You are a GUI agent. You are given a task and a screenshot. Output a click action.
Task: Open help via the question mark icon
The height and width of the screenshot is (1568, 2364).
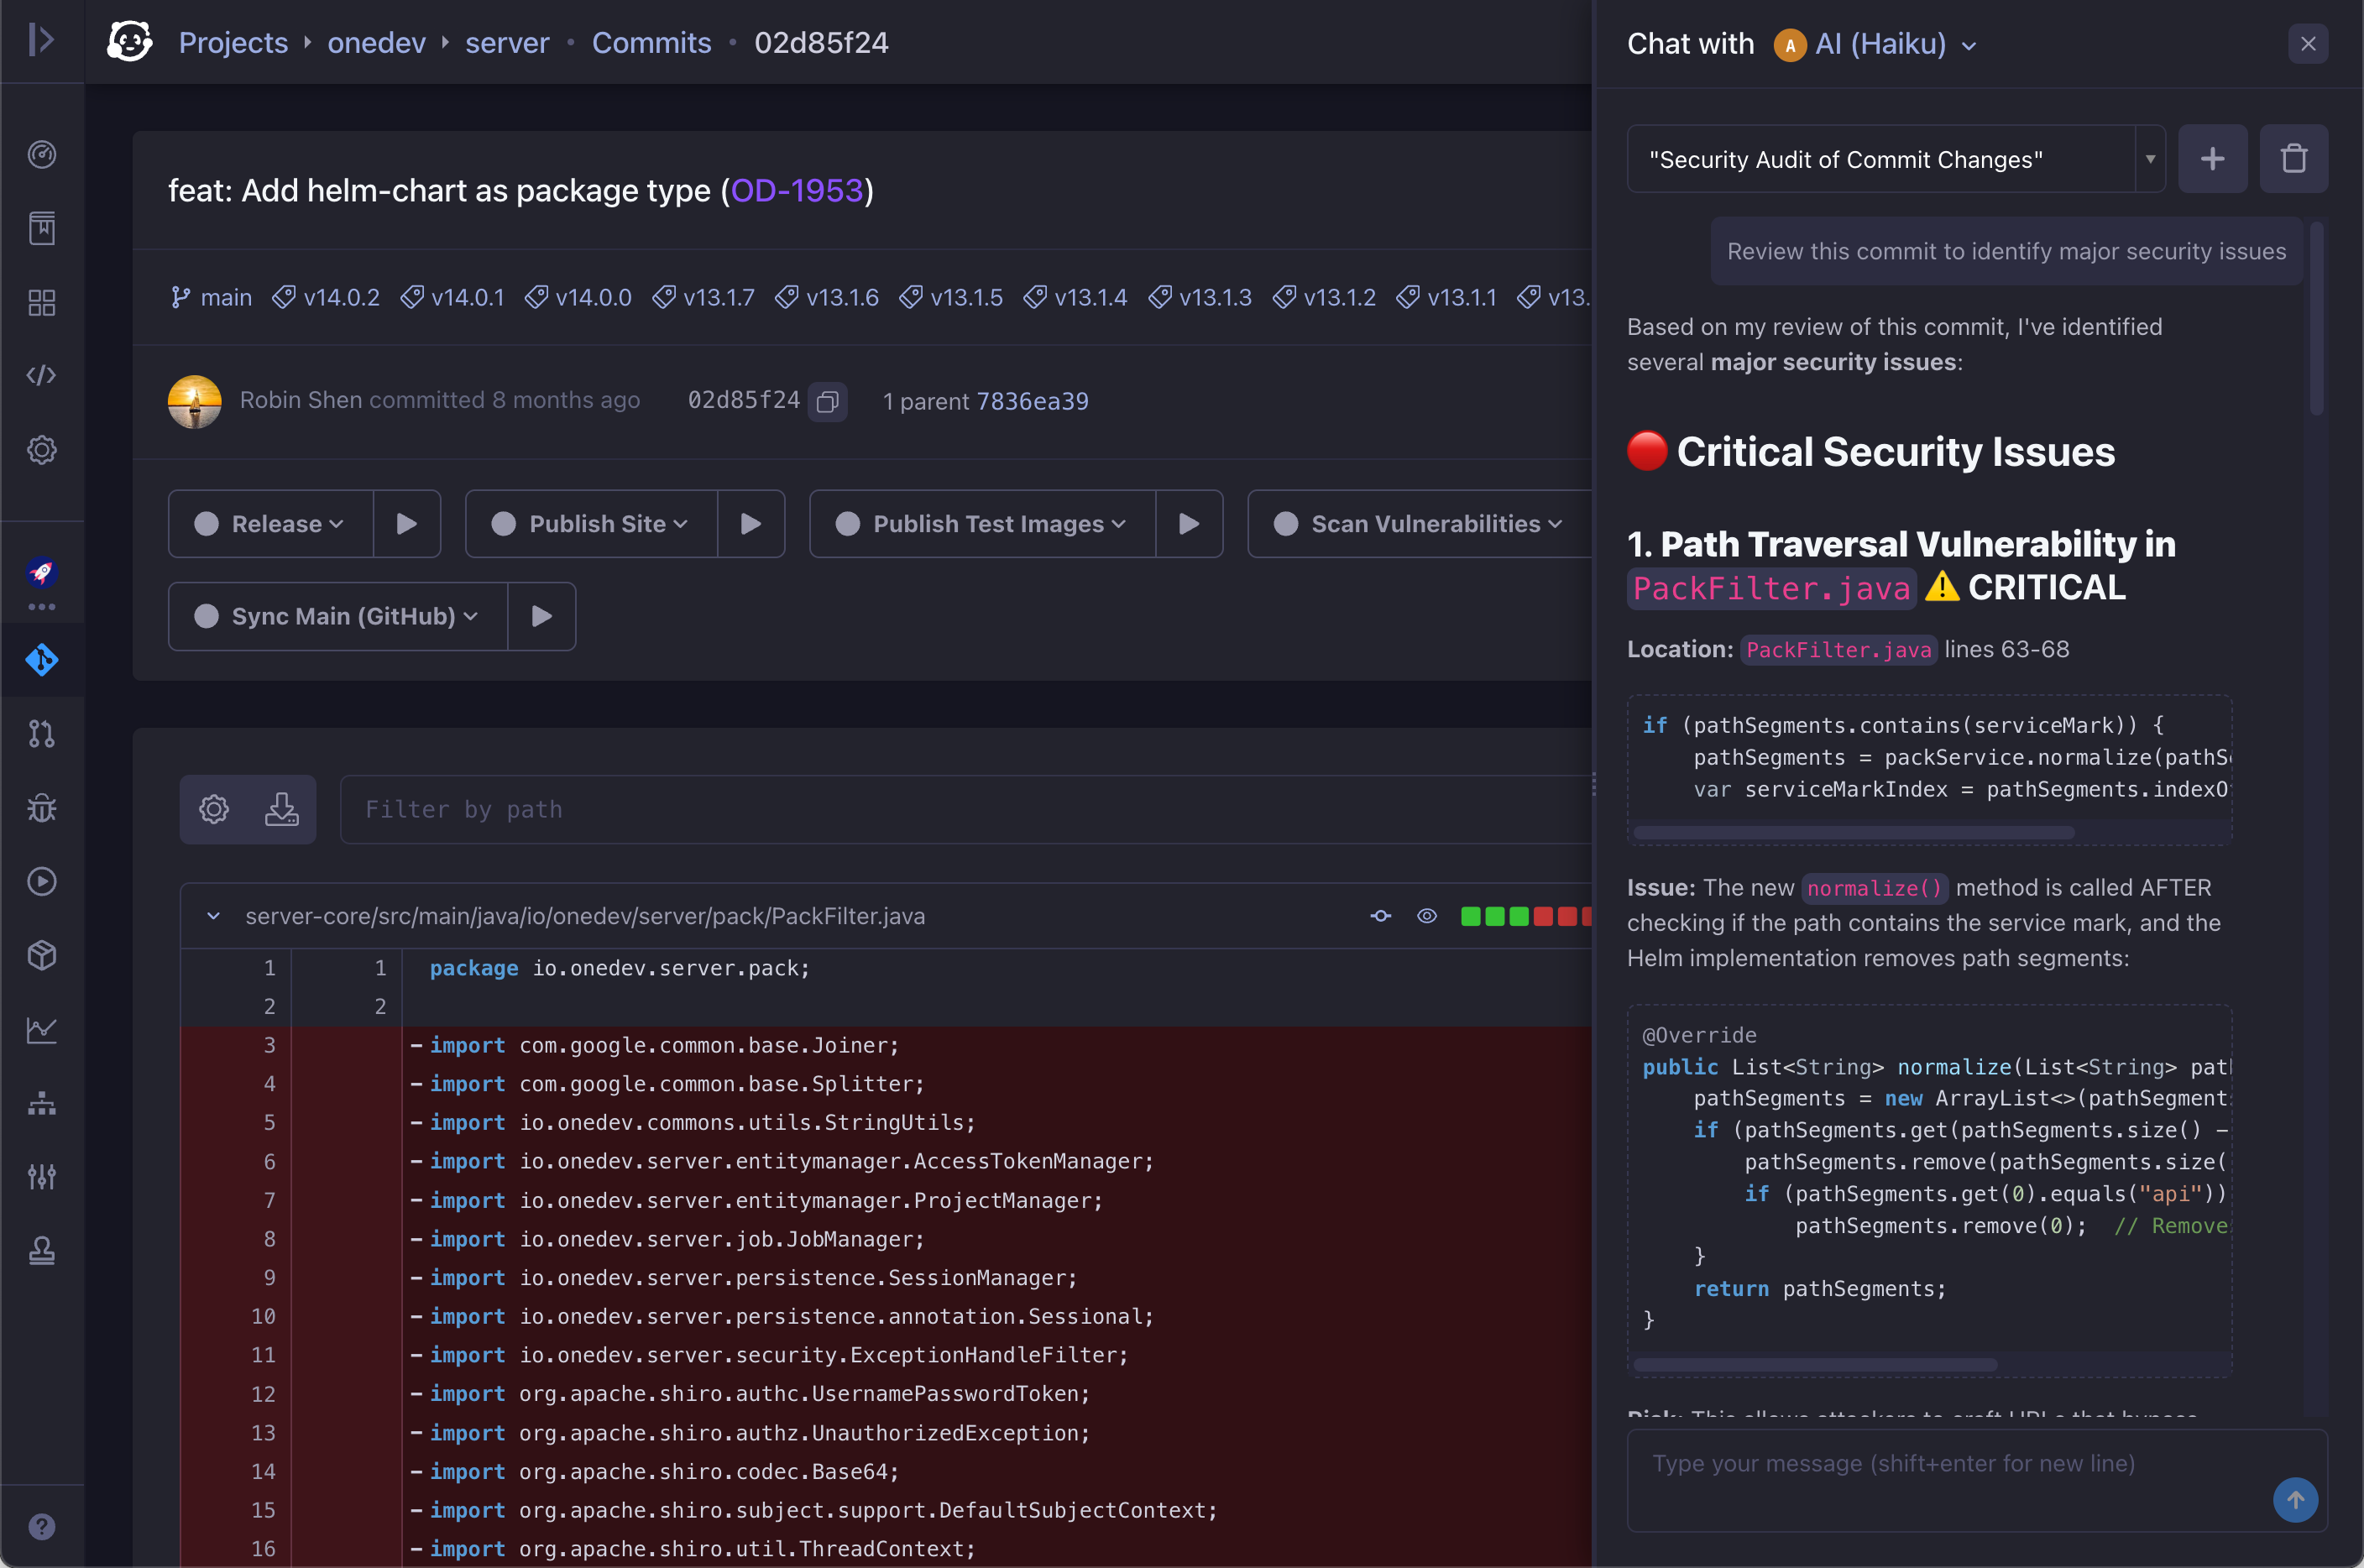click(42, 1525)
